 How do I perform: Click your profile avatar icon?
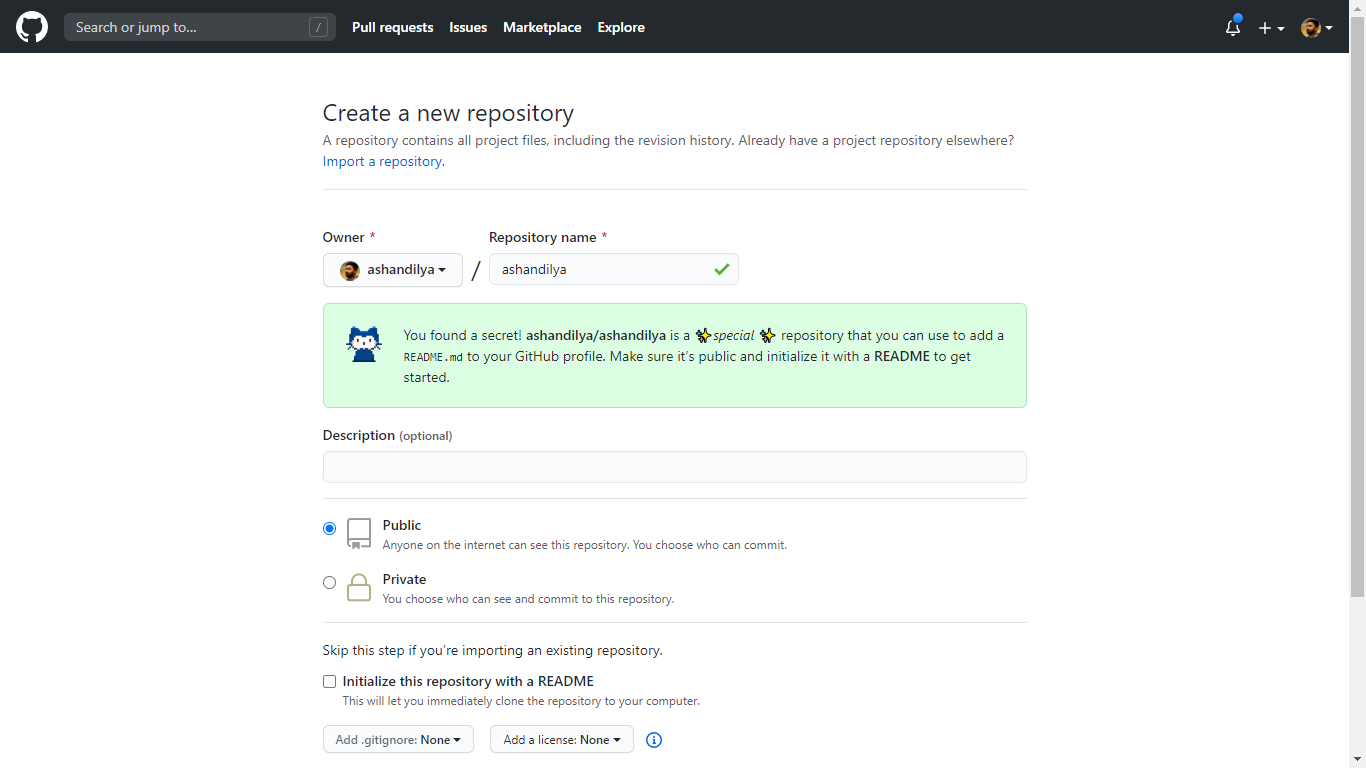pyautogui.click(x=1310, y=27)
